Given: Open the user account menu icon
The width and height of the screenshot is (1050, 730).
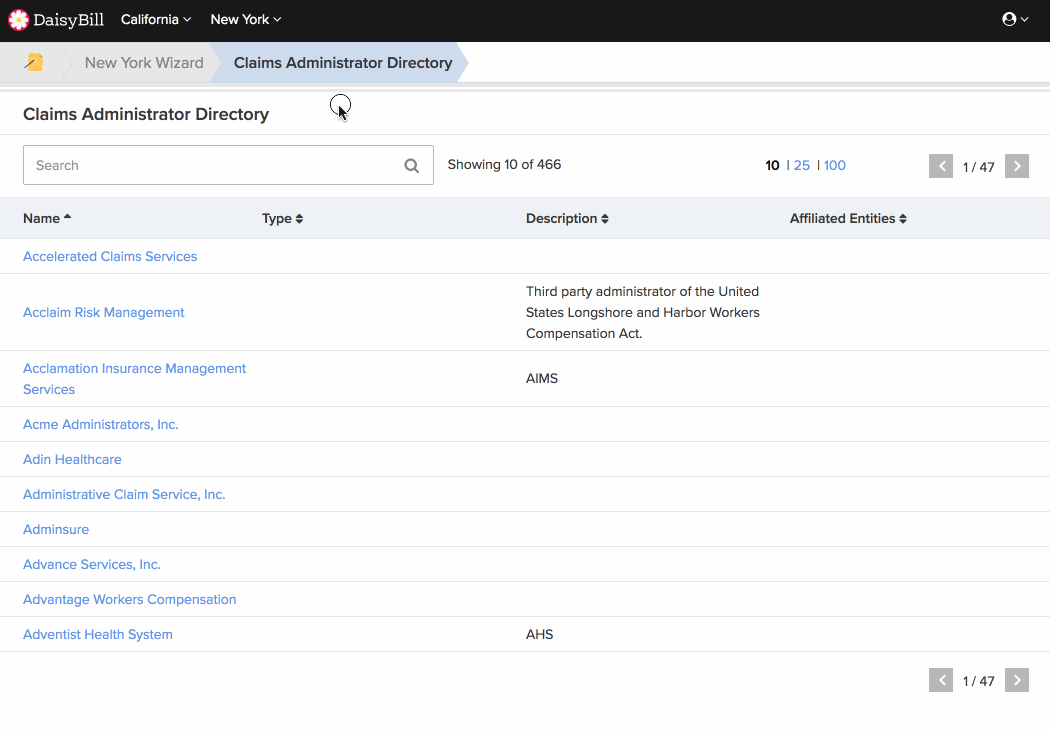Looking at the screenshot, I should [x=1015, y=19].
